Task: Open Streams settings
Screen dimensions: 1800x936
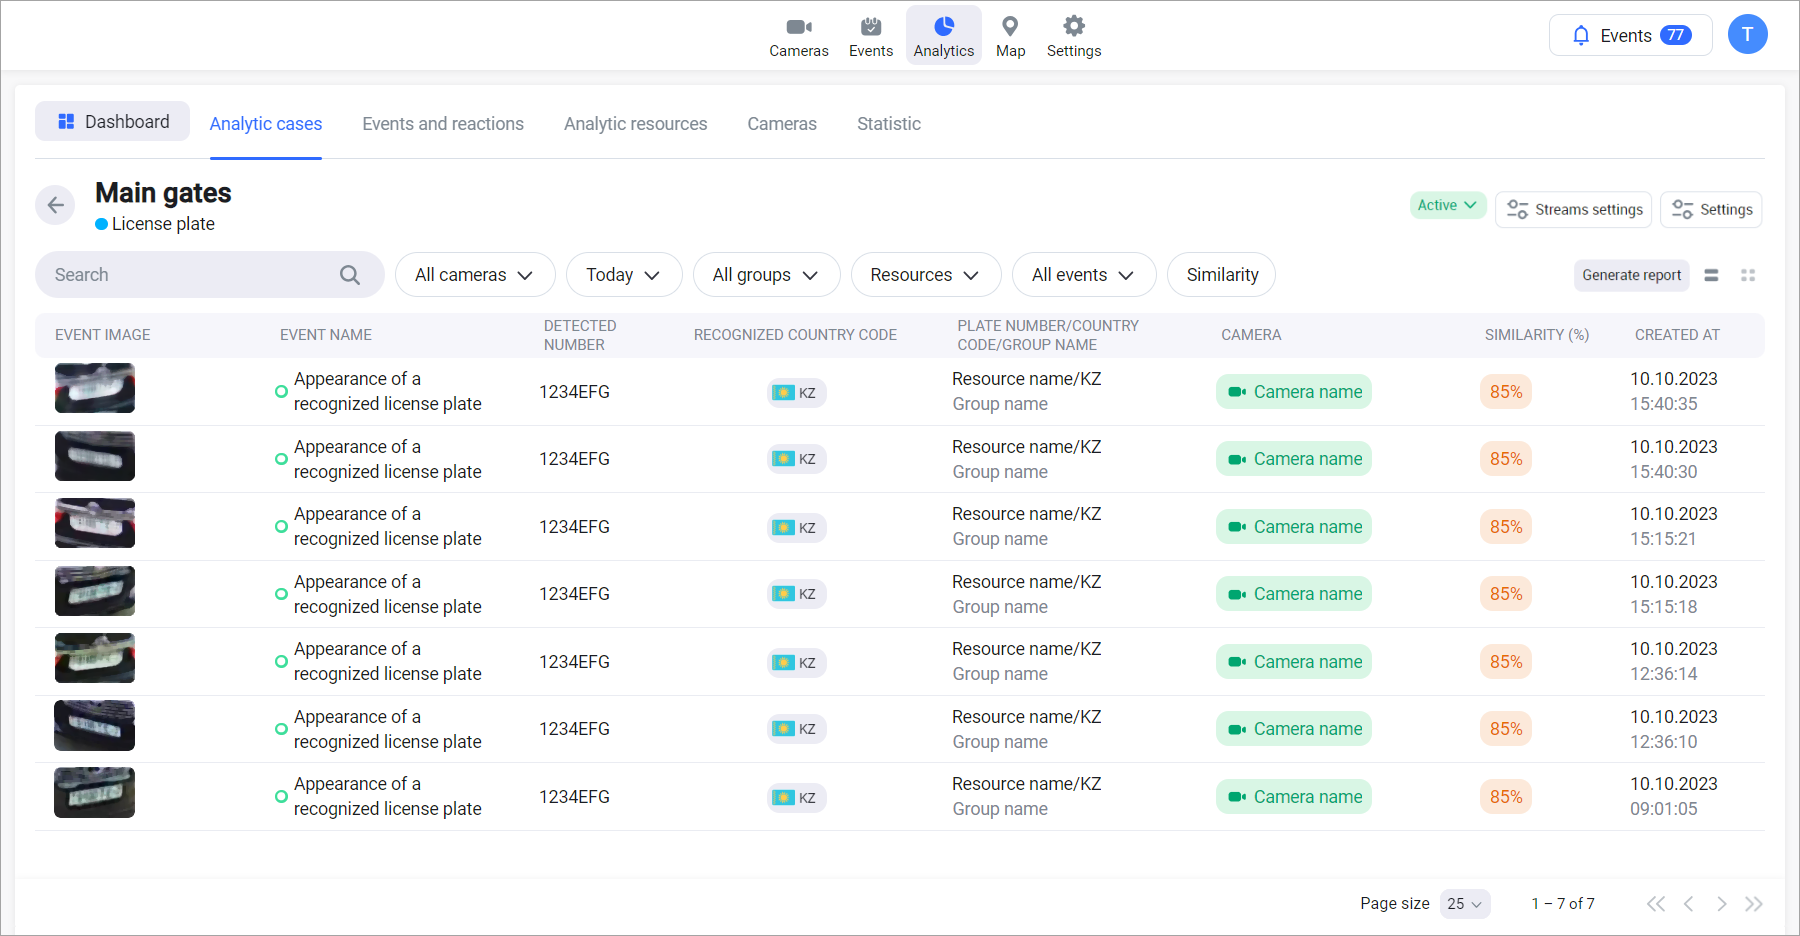Action: pos(1573,210)
